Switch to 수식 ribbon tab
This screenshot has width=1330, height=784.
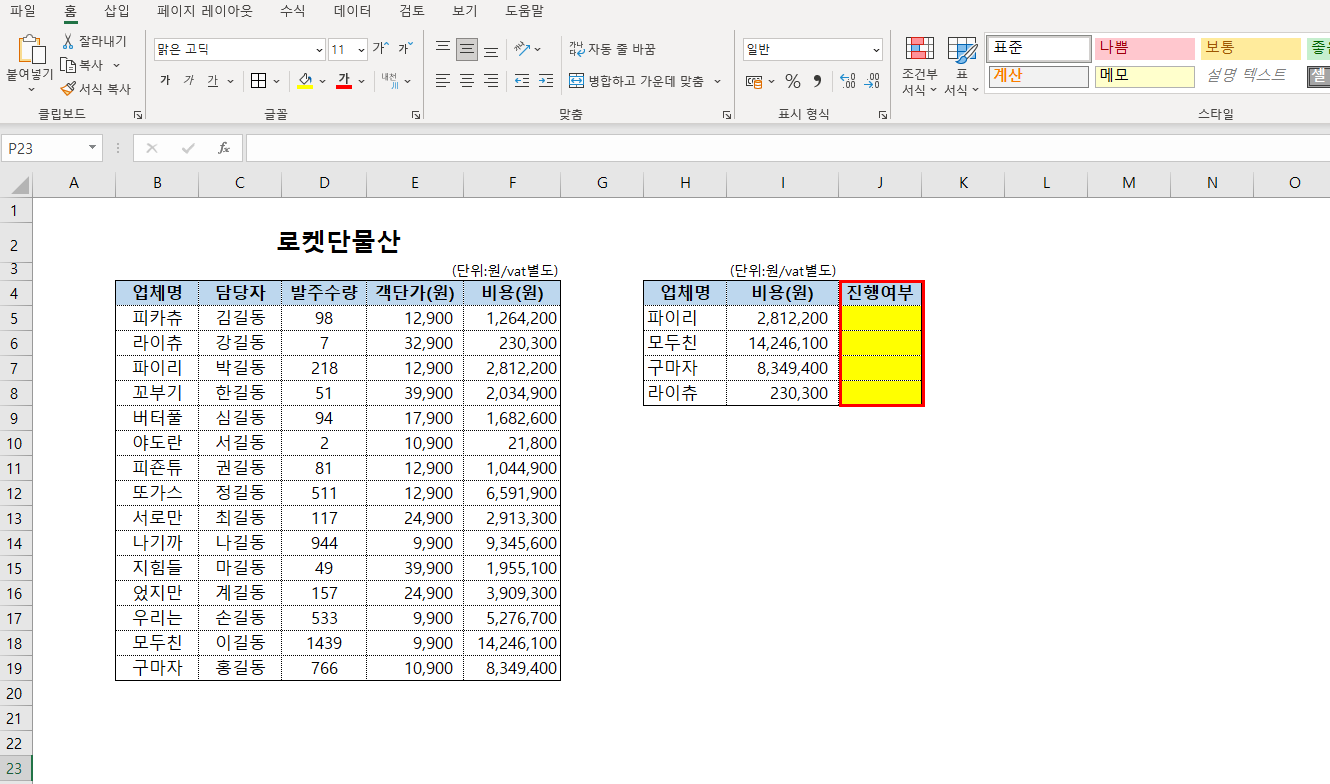click(x=293, y=12)
